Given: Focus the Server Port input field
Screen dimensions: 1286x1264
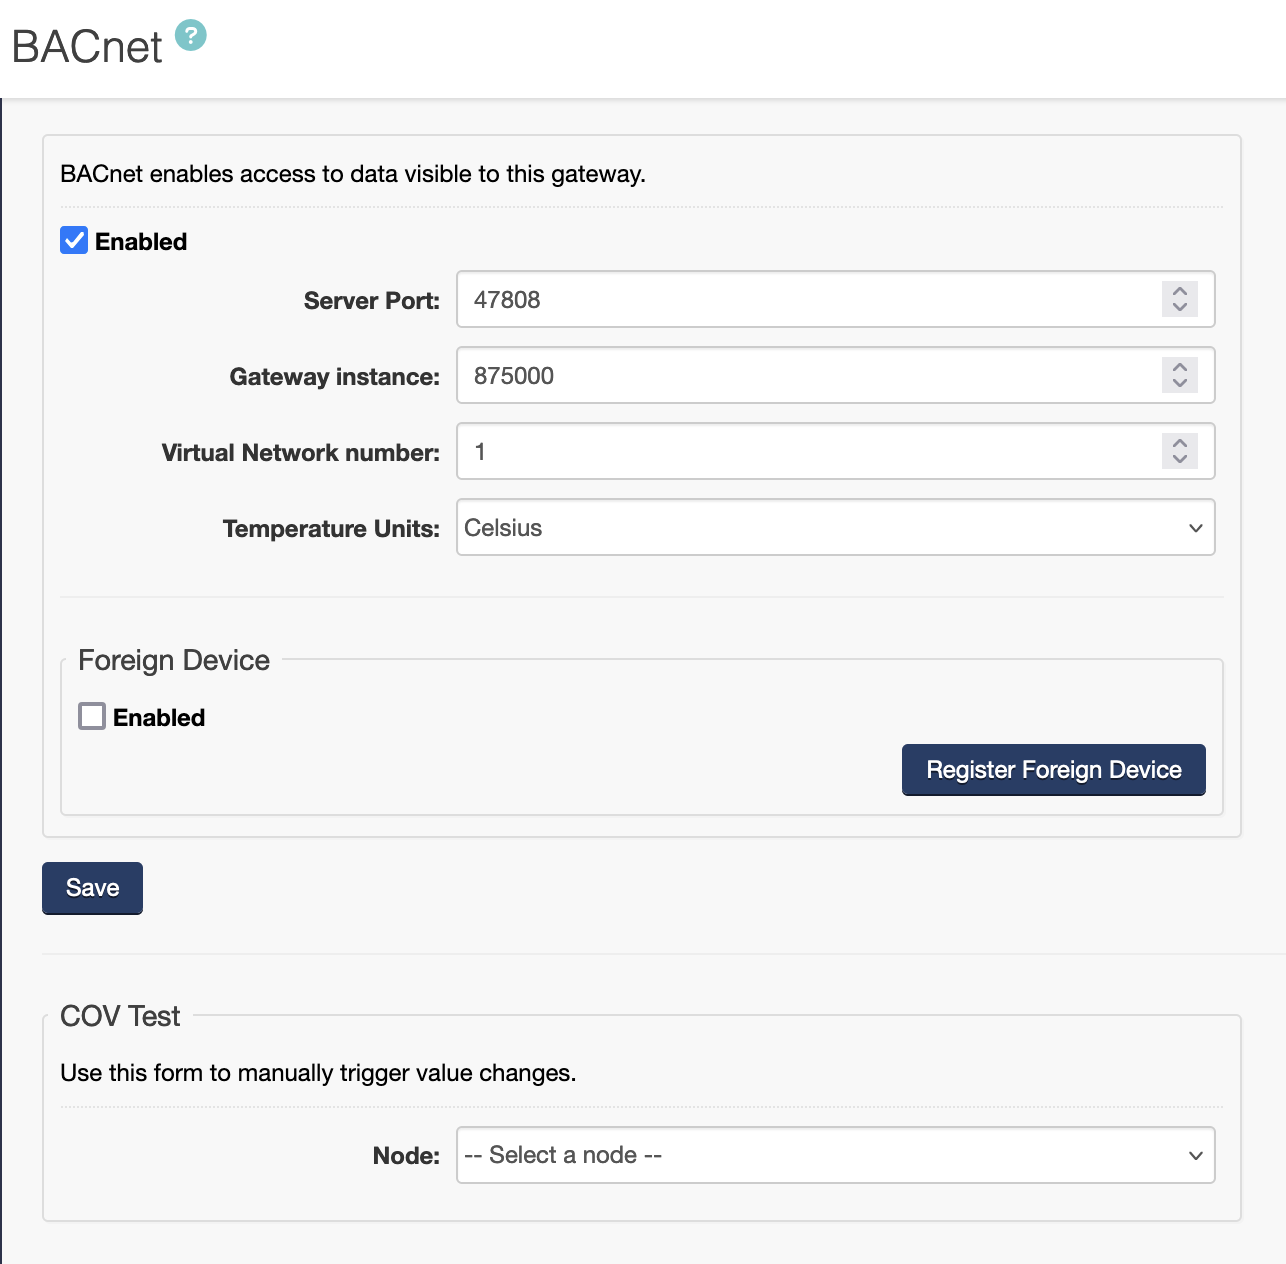Looking at the screenshot, I should [x=800, y=299].
